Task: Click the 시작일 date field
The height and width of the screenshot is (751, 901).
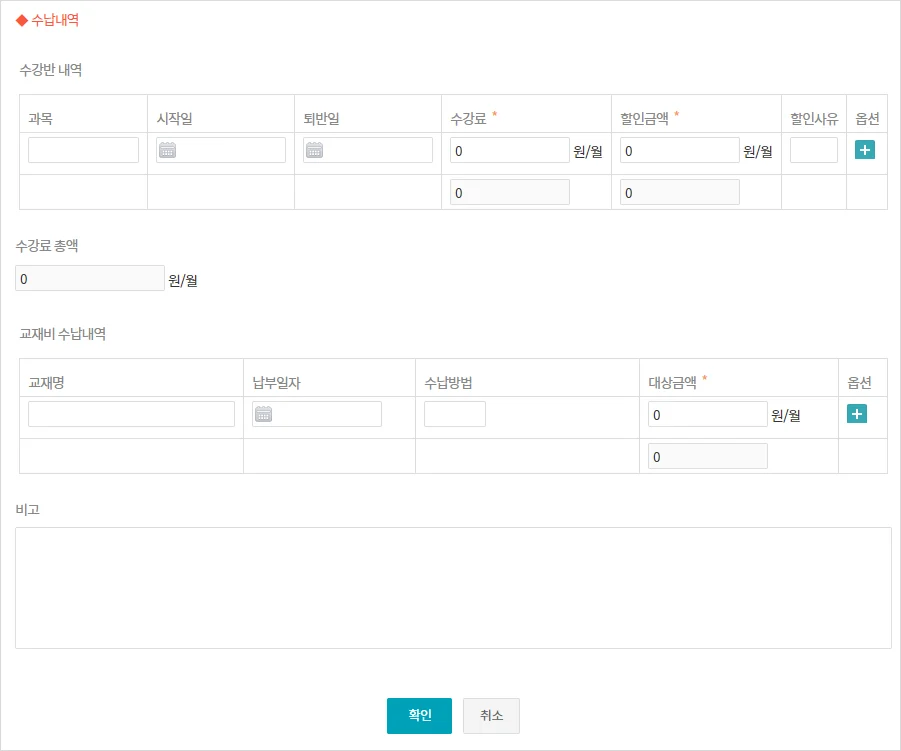Action: [x=230, y=151]
